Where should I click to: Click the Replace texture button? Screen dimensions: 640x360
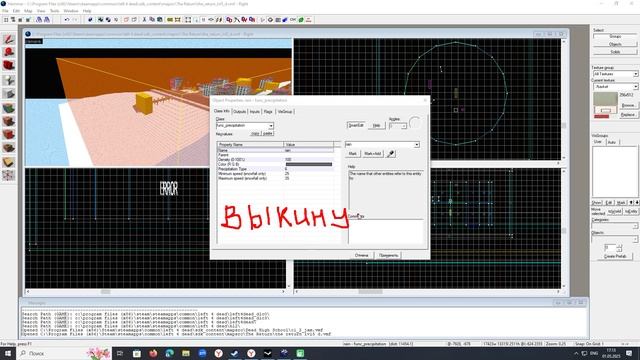[x=628, y=115]
